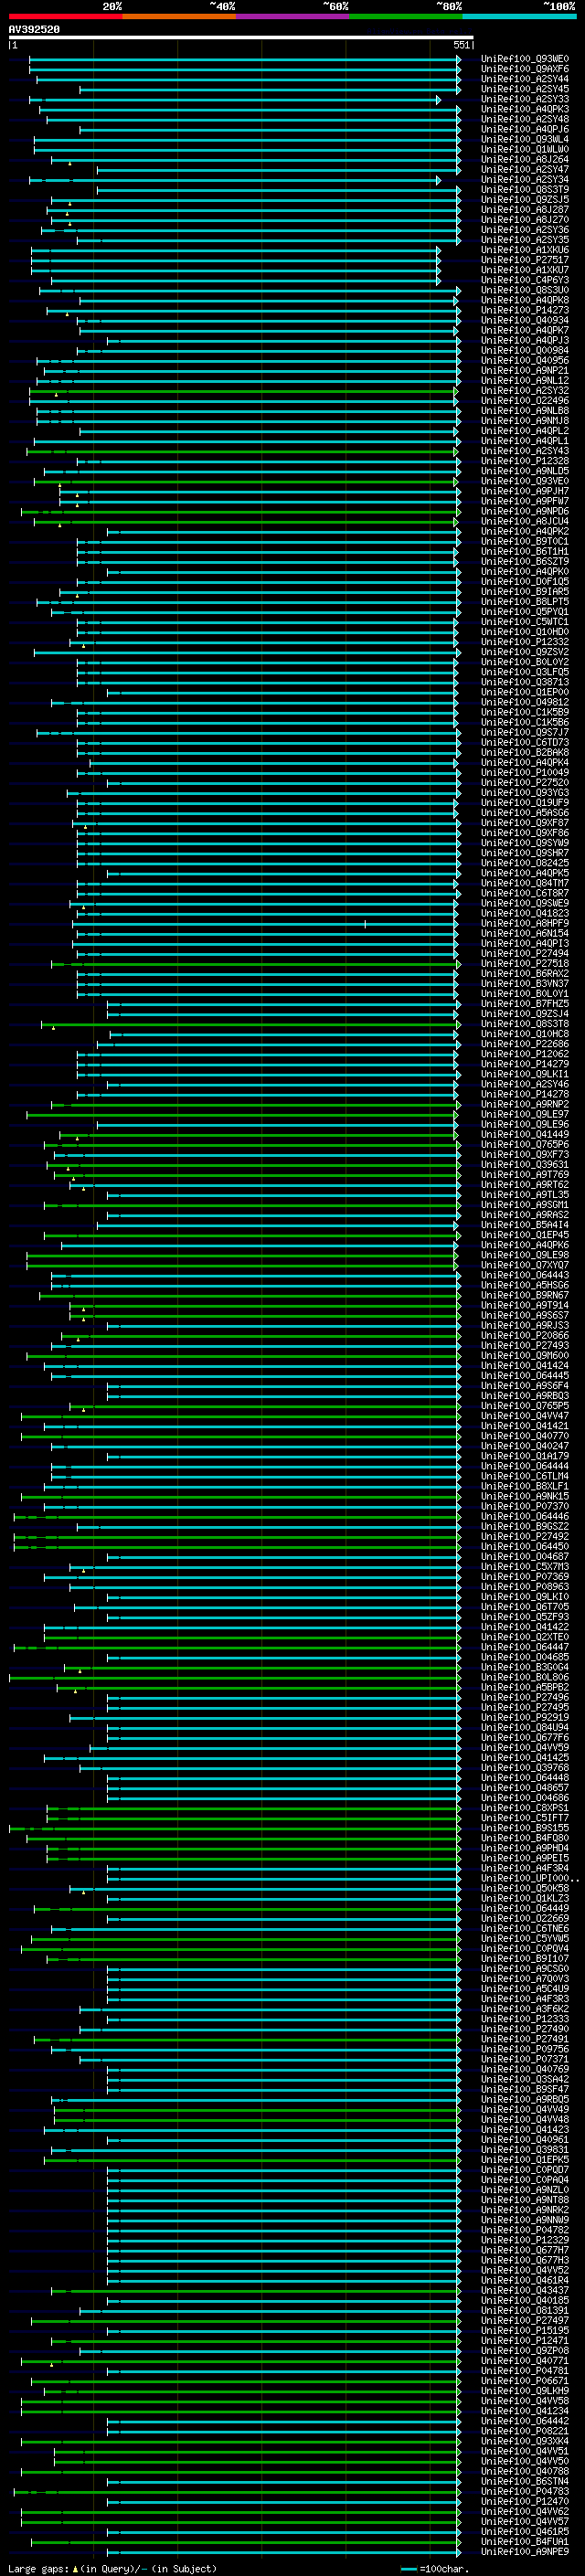Select the UniRef100_Q39631 label

[x=525, y=1164]
